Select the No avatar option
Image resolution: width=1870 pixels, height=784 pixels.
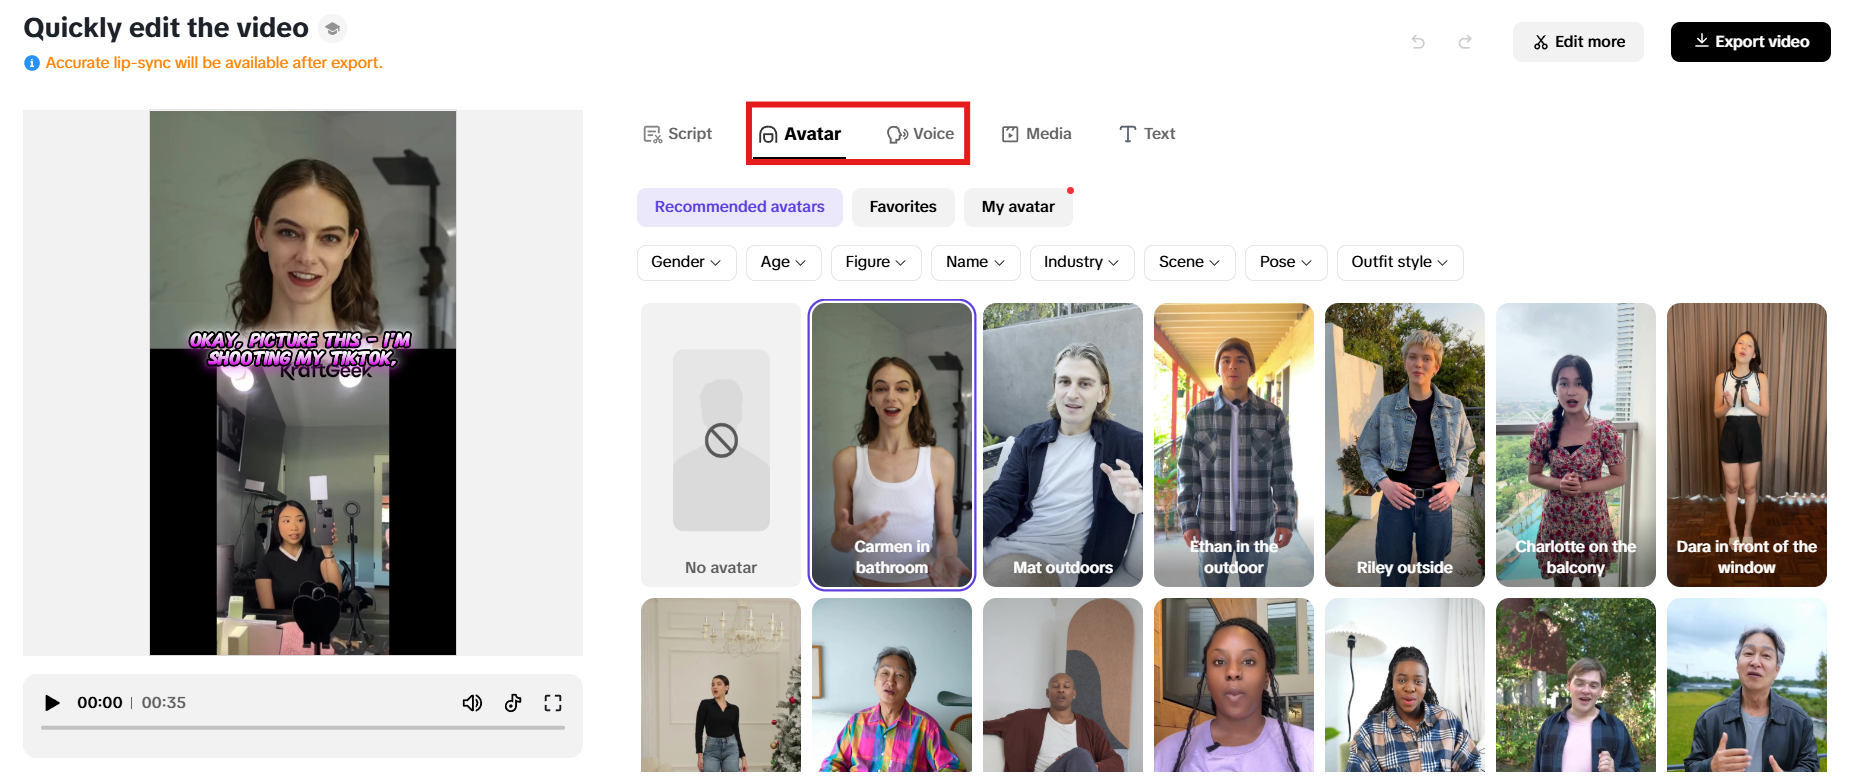[721, 445]
